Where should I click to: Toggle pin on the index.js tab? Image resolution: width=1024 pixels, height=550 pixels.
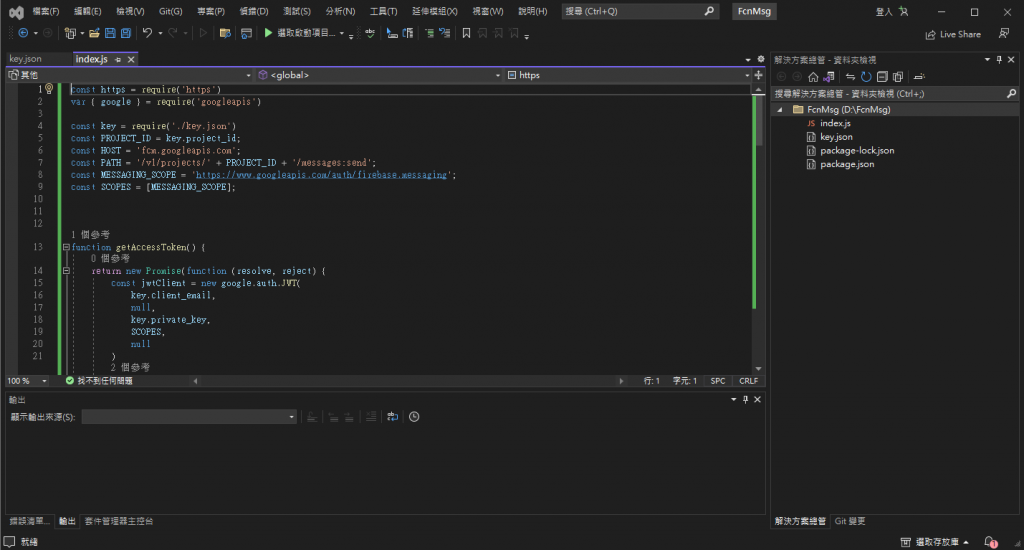click(x=117, y=59)
